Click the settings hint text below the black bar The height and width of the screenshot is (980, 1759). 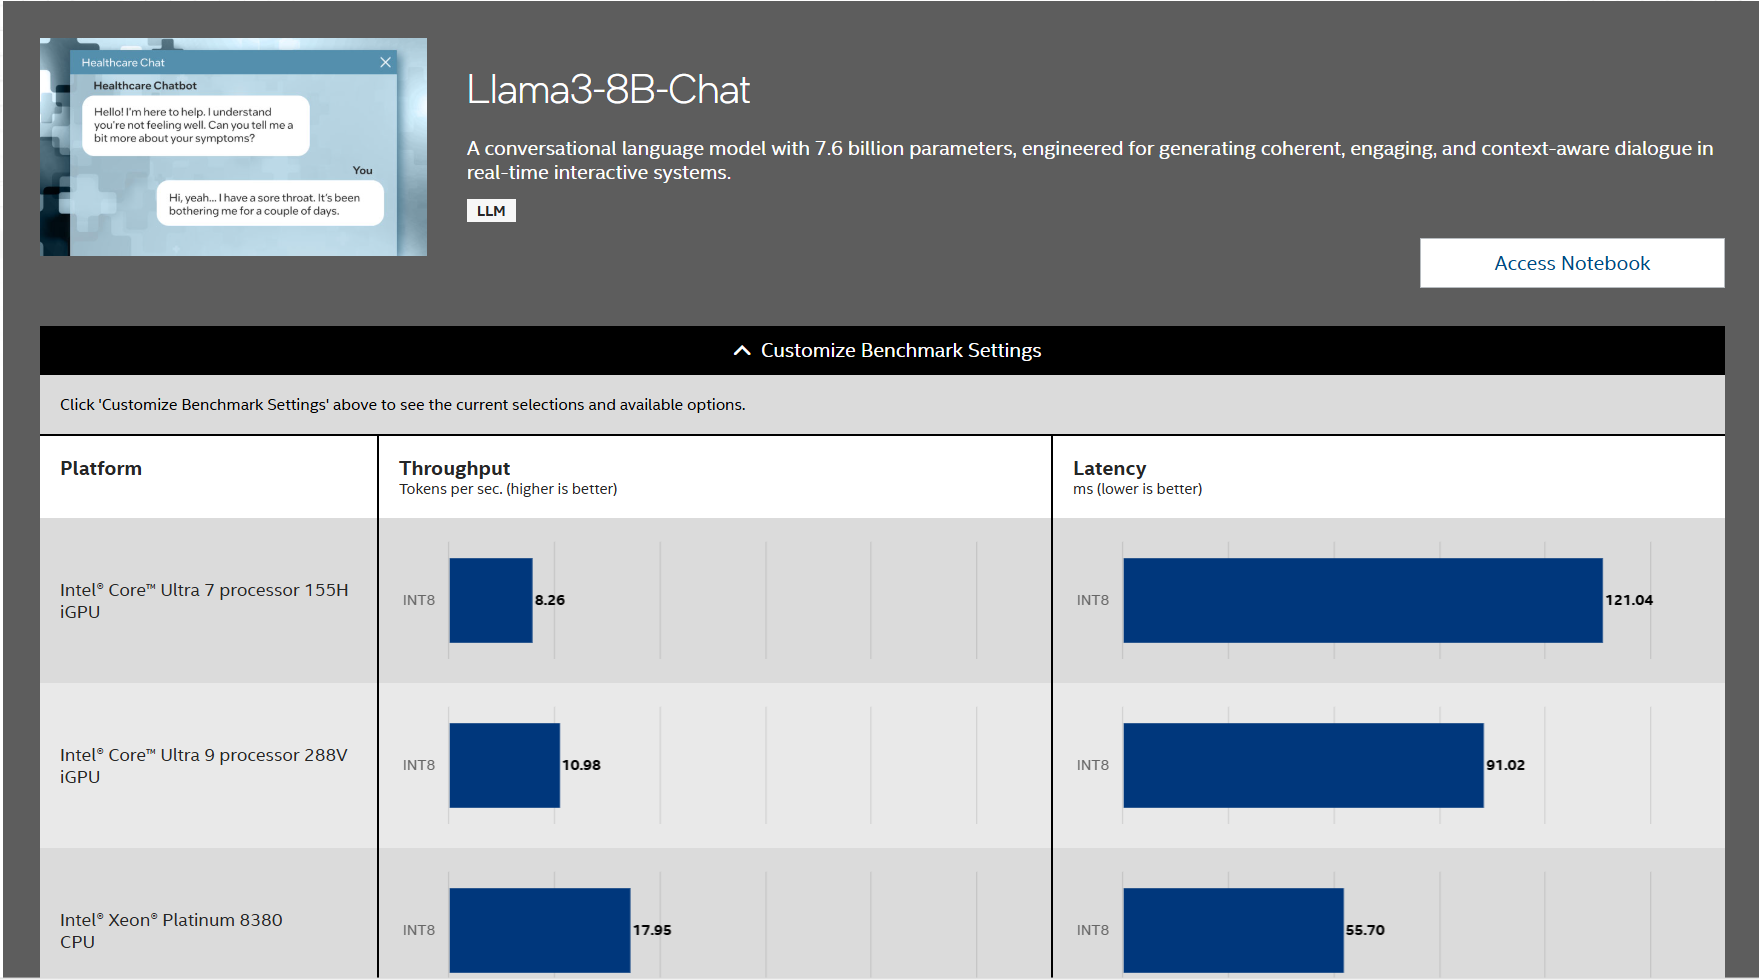(x=402, y=405)
